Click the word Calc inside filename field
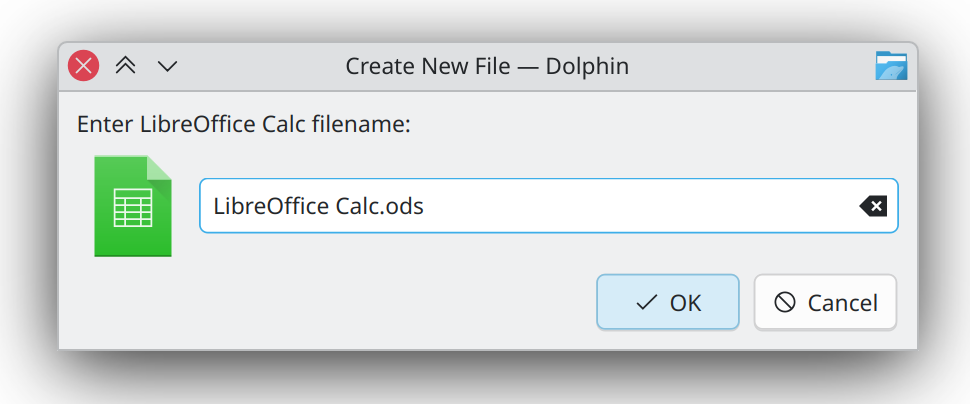The height and width of the screenshot is (404, 970). point(357,206)
